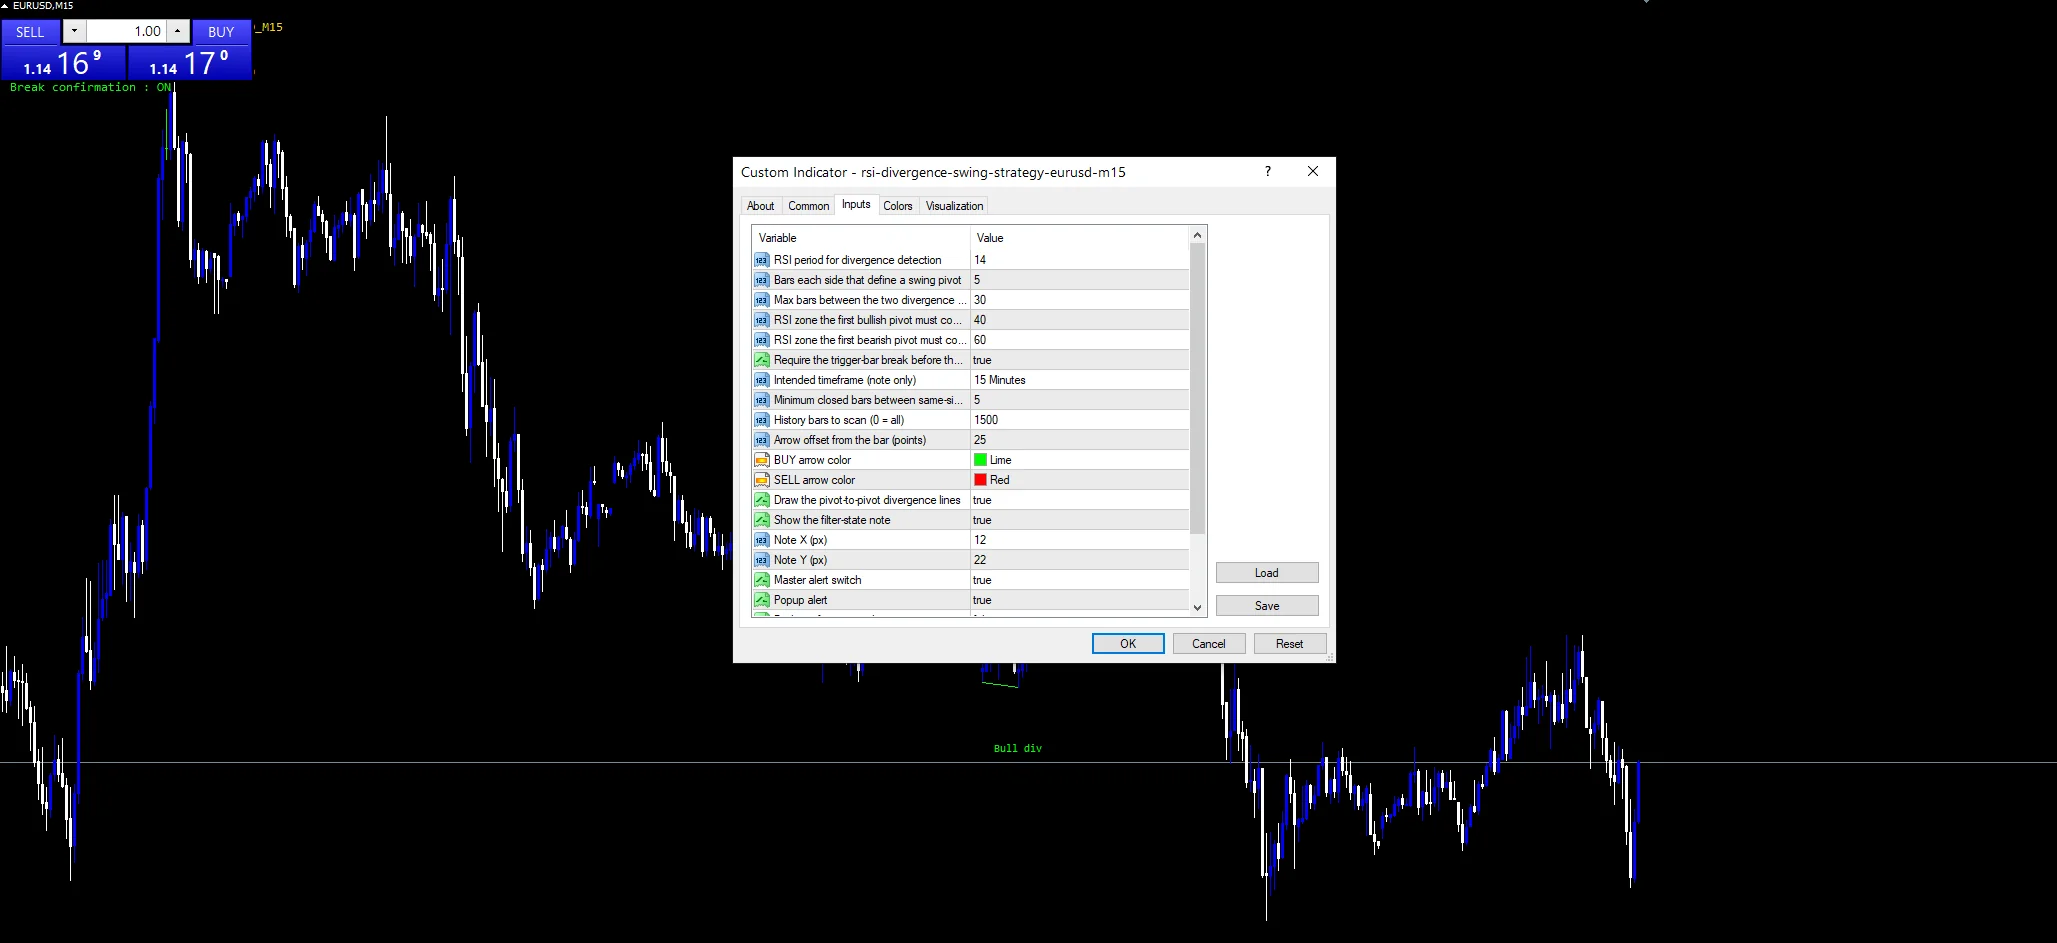Click the EURUSD,M15 chart title arrow
The width and height of the screenshot is (2057, 943).
(x=5, y=6)
